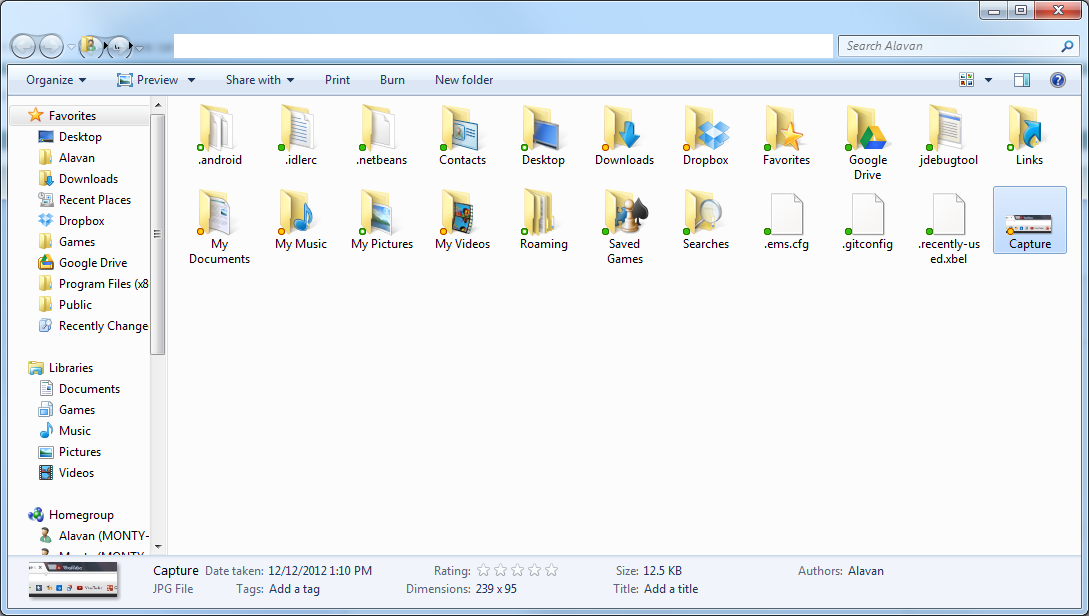Screen dimensions: 1089x616
Task: Open the .netbeans folder
Action: point(381,136)
